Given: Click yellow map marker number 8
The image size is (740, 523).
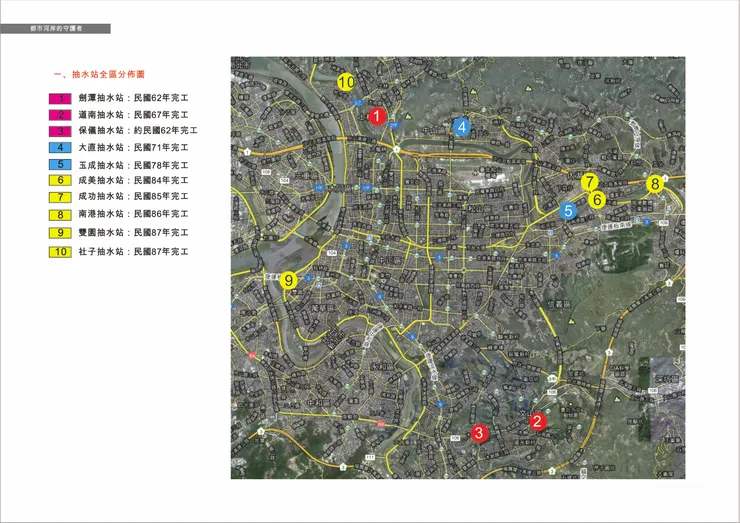Looking at the screenshot, I should (x=655, y=184).
